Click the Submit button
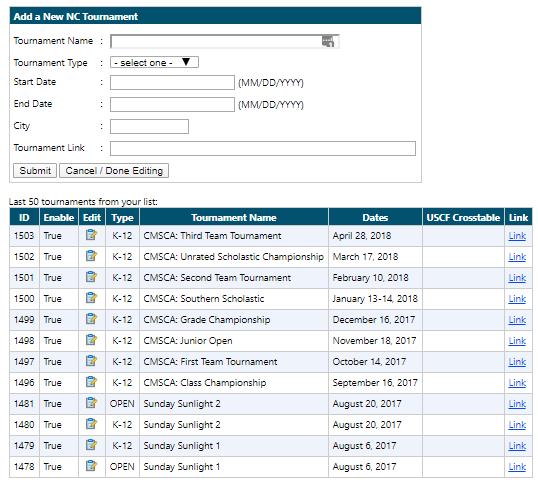The width and height of the screenshot is (538, 485). pos(35,170)
